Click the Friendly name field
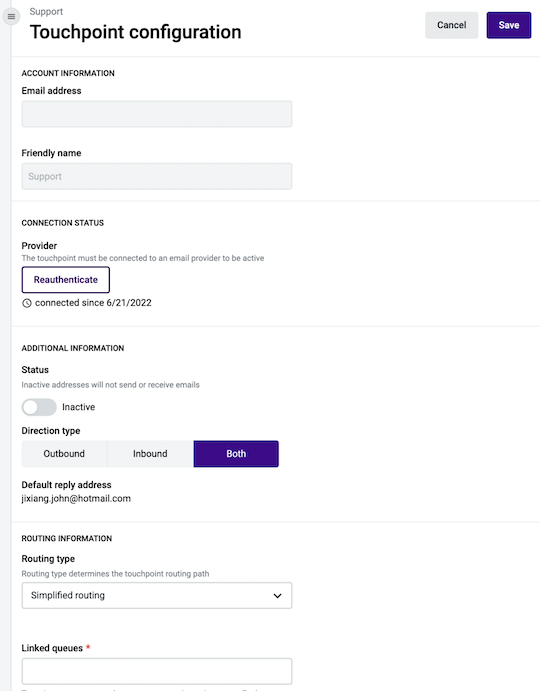The height and width of the screenshot is (691, 540). (157, 176)
